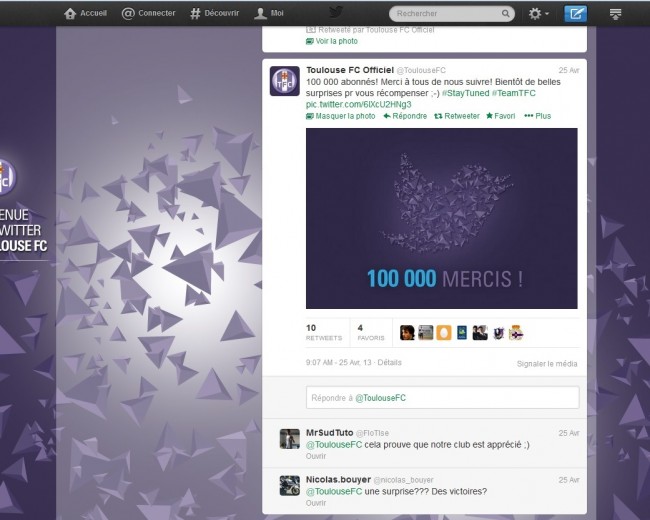This screenshot has width=650, height=520.
Task: Open Toulouse FC Officiel avatar
Action: (x=285, y=81)
